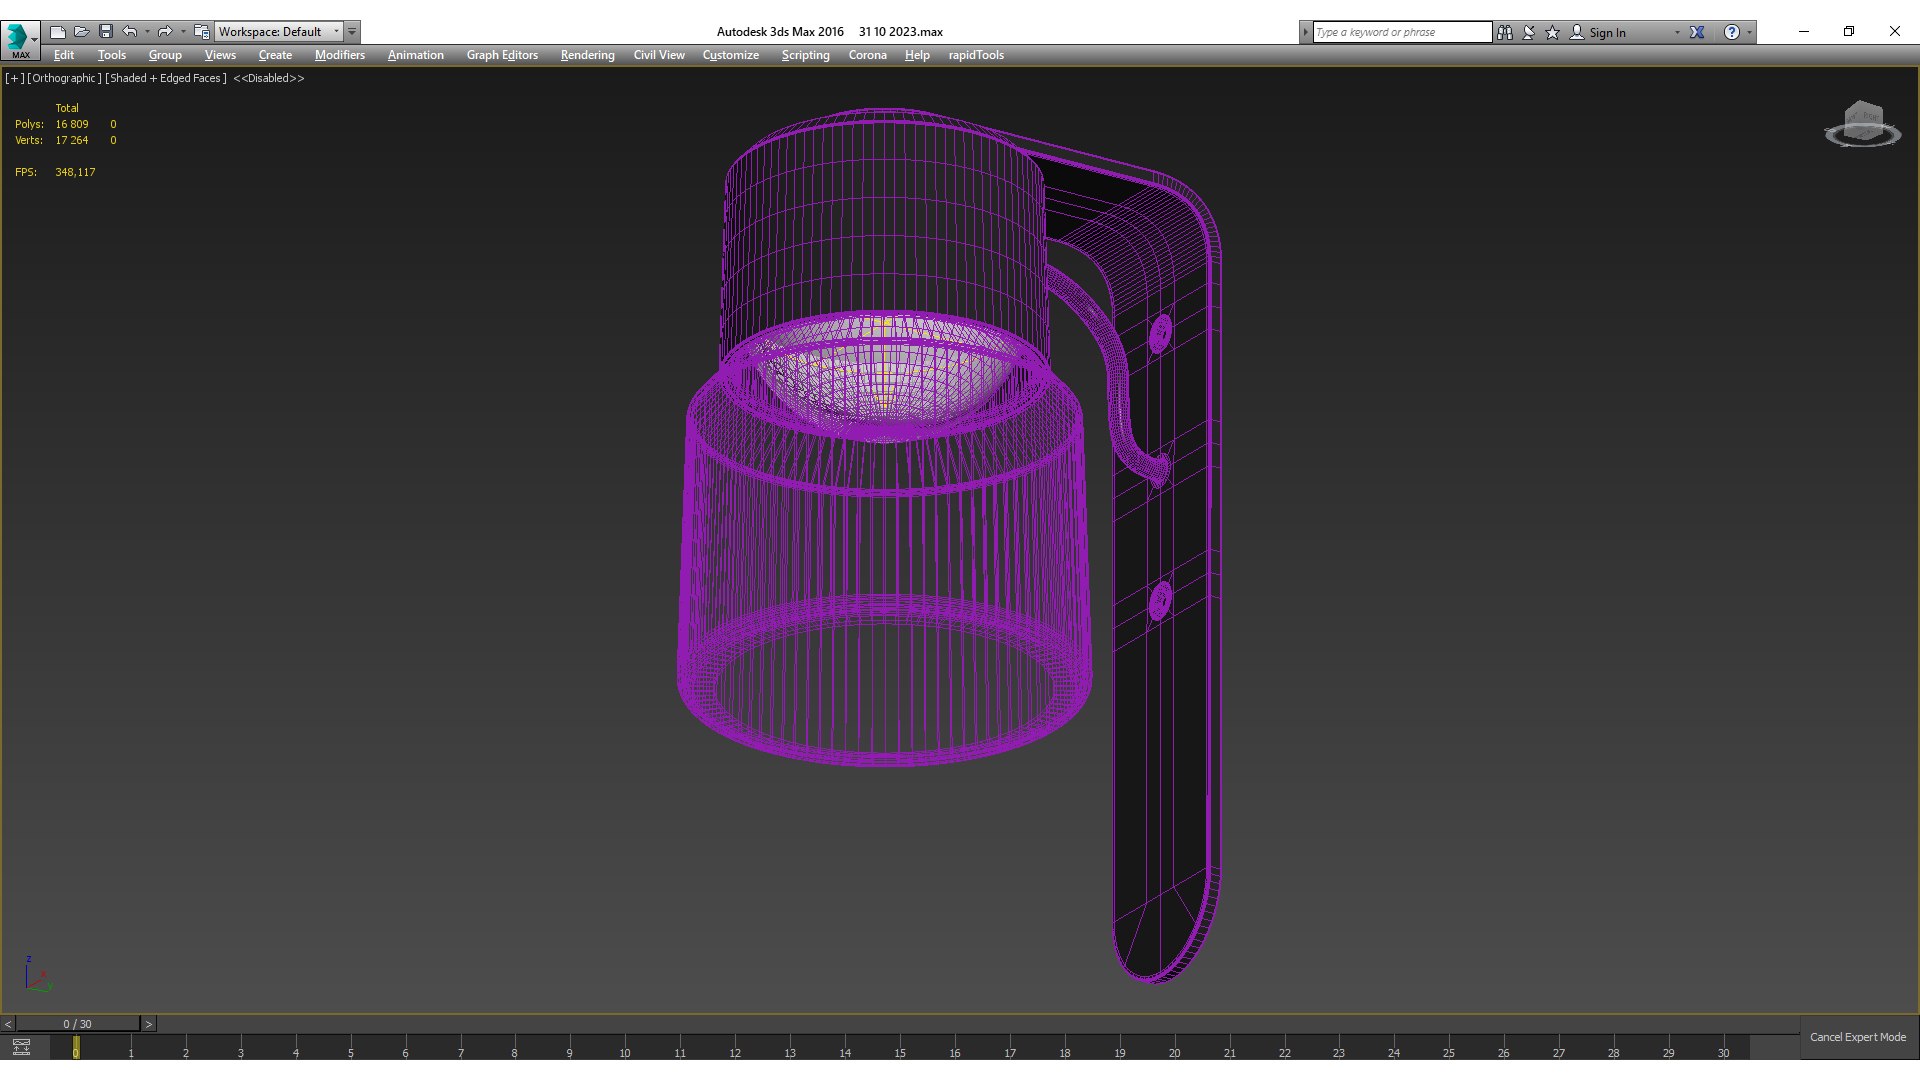Open the Modifiers menu

pyautogui.click(x=340, y=55)
